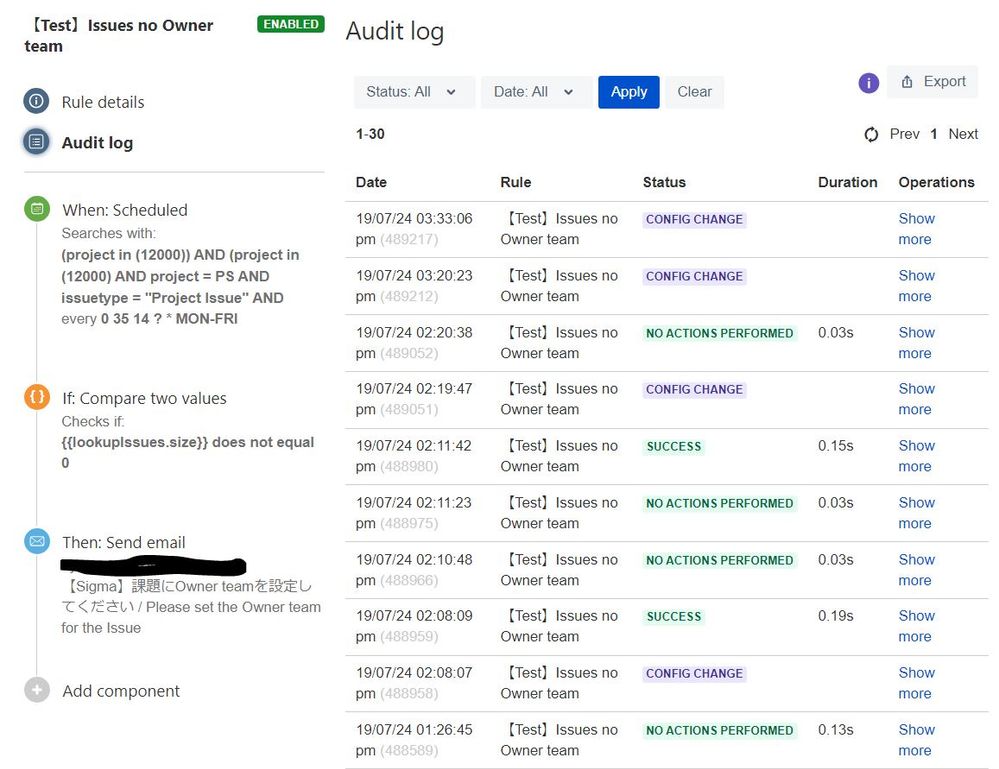
Task: Show more for the 02:11:42 entry
Action: [x=916, y=456]
